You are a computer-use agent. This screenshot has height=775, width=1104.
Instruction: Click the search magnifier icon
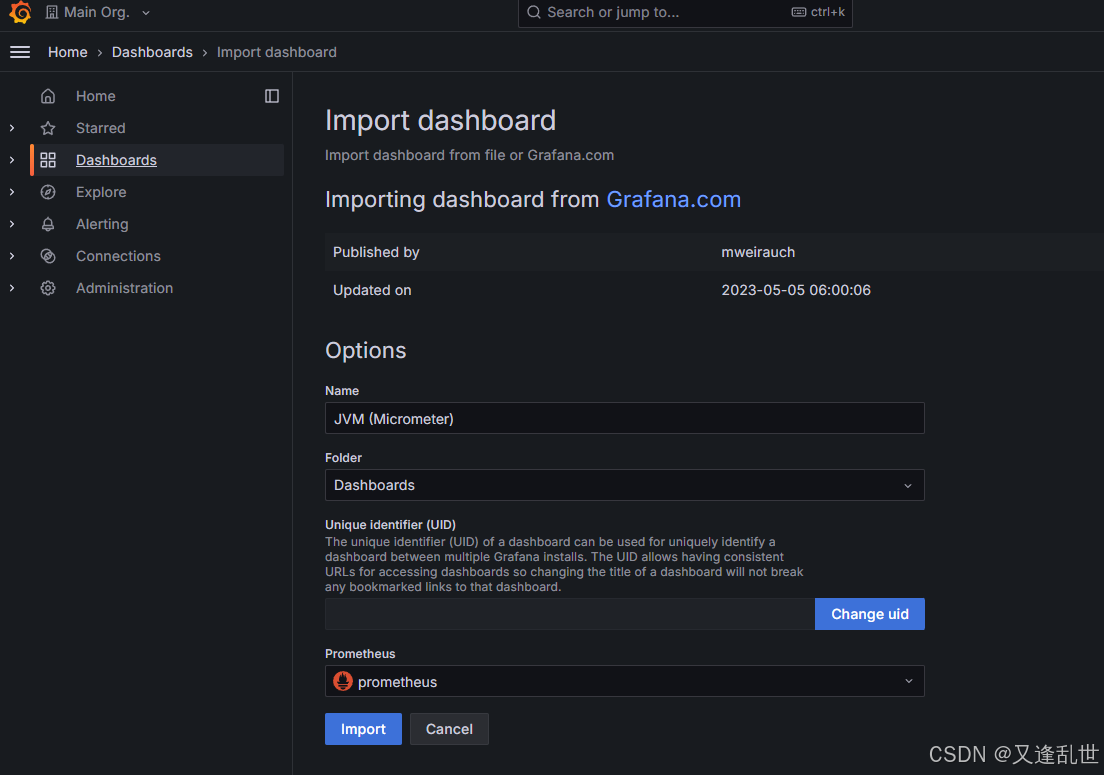pyautogui.click(x=534, y=12)
